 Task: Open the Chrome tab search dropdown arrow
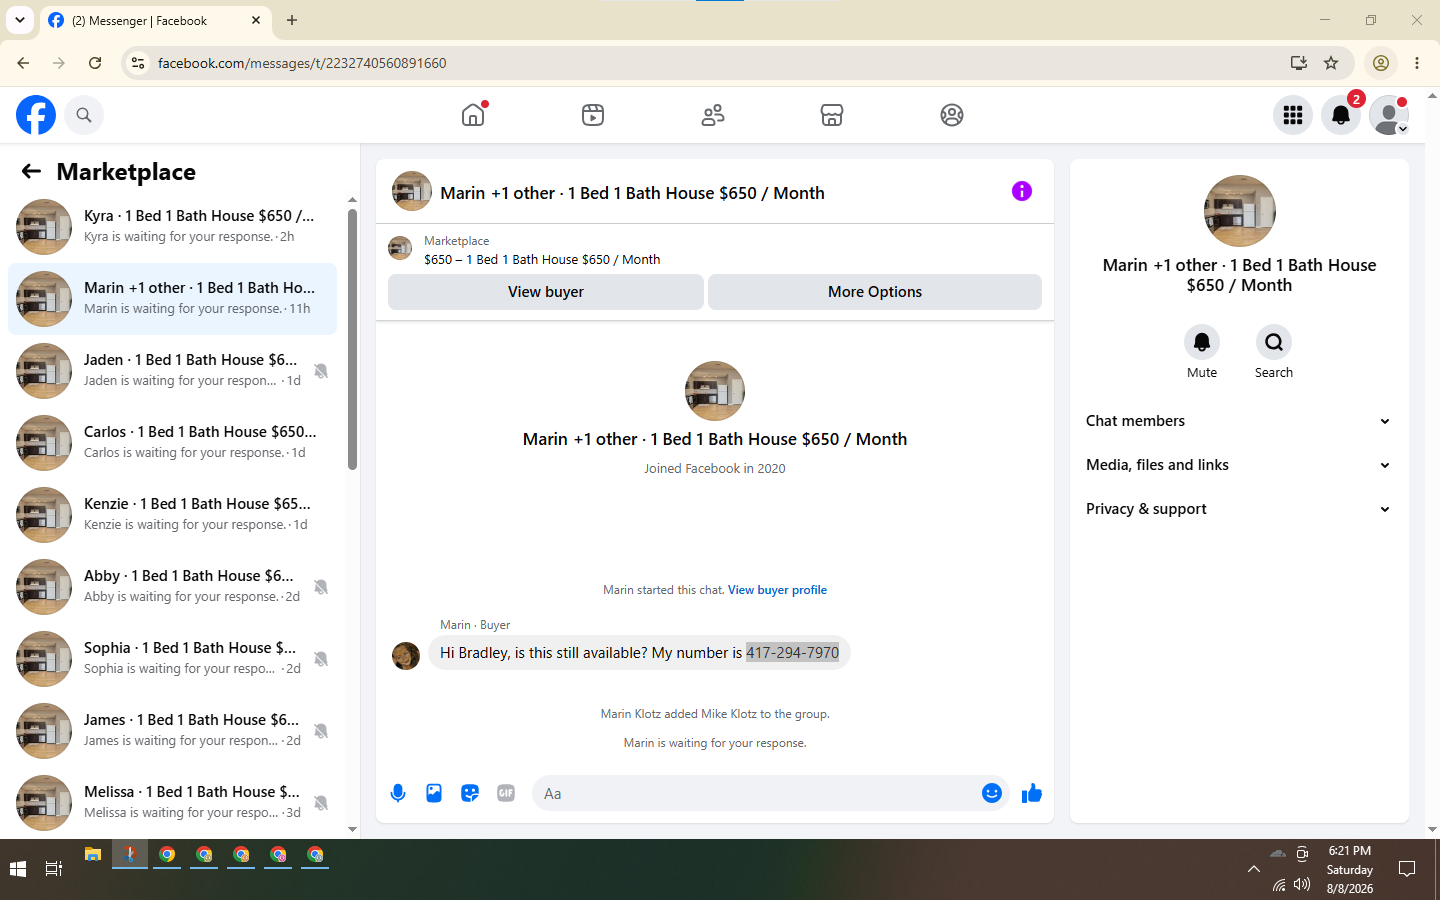tap(20, 20)
